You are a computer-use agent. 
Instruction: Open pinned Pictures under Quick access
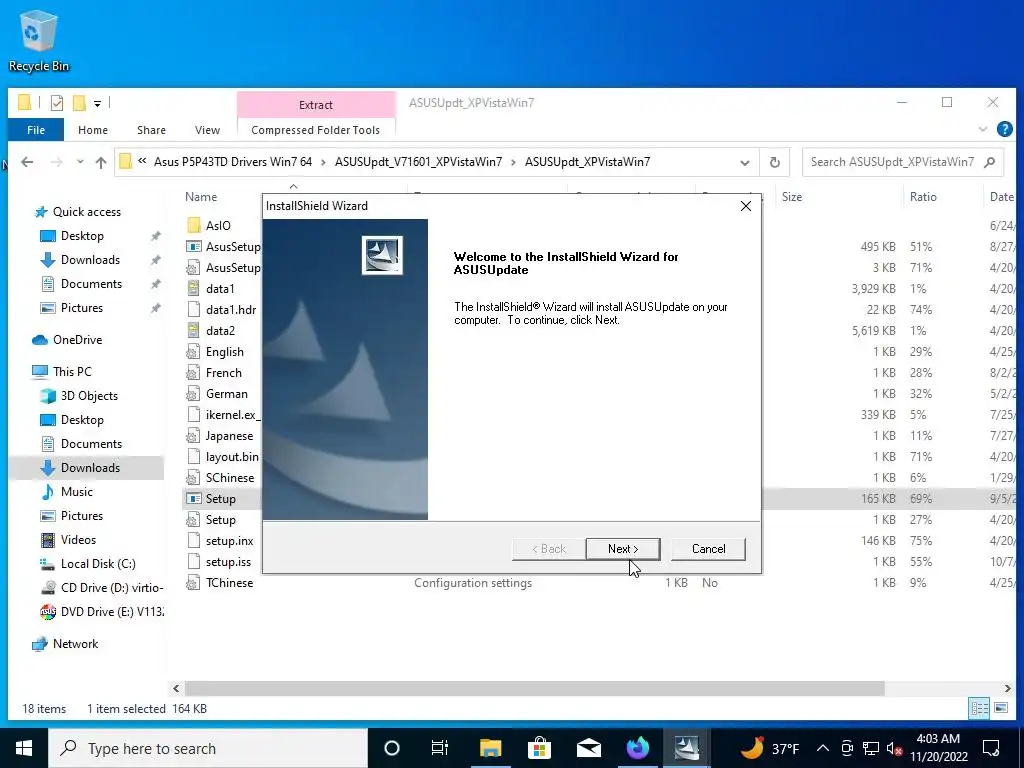[82, 308]
